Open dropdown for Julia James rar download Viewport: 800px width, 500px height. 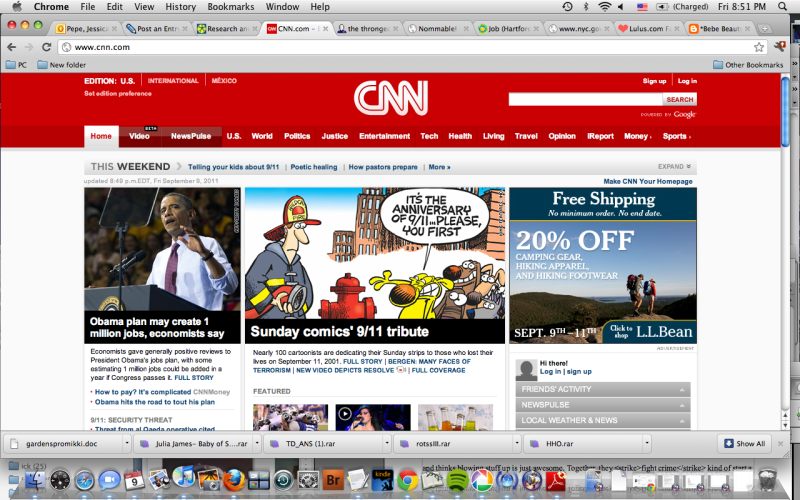tap(257, 443)
